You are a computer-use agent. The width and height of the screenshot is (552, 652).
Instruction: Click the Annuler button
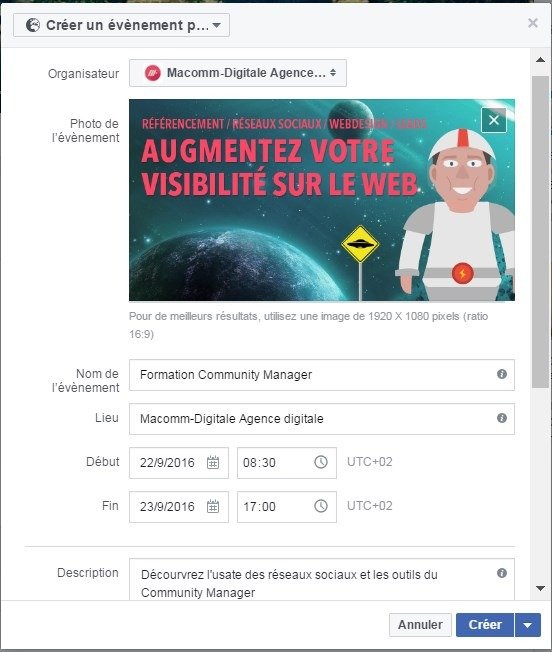420,625
